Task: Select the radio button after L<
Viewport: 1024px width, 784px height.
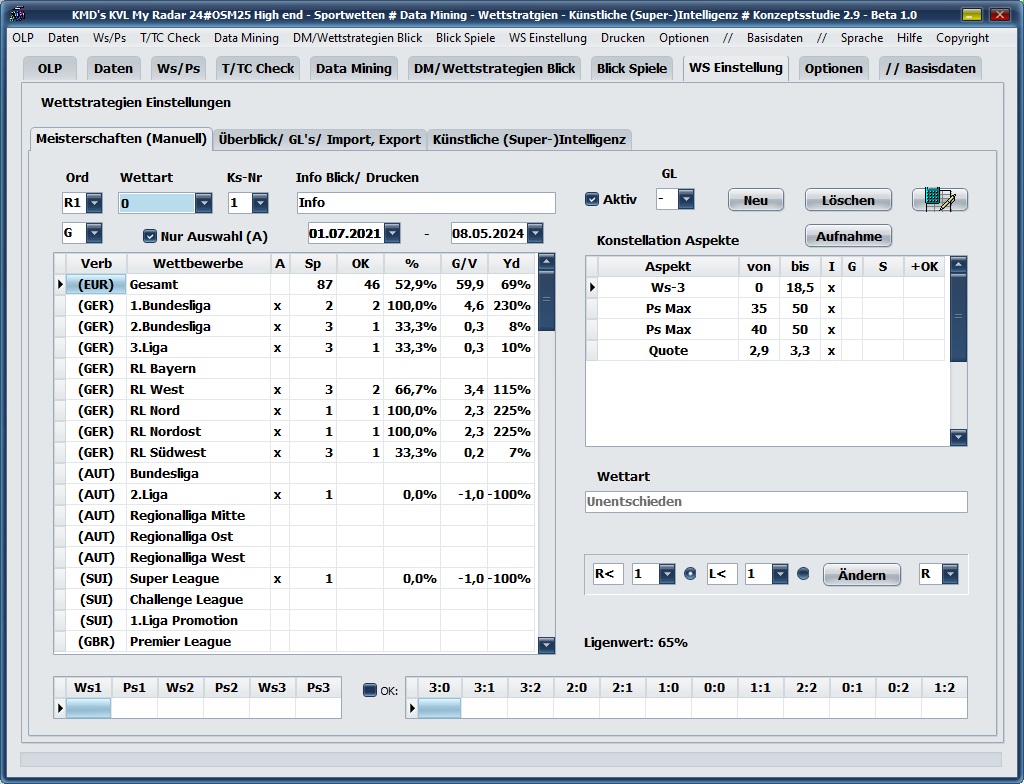Action: pos(803,574)
